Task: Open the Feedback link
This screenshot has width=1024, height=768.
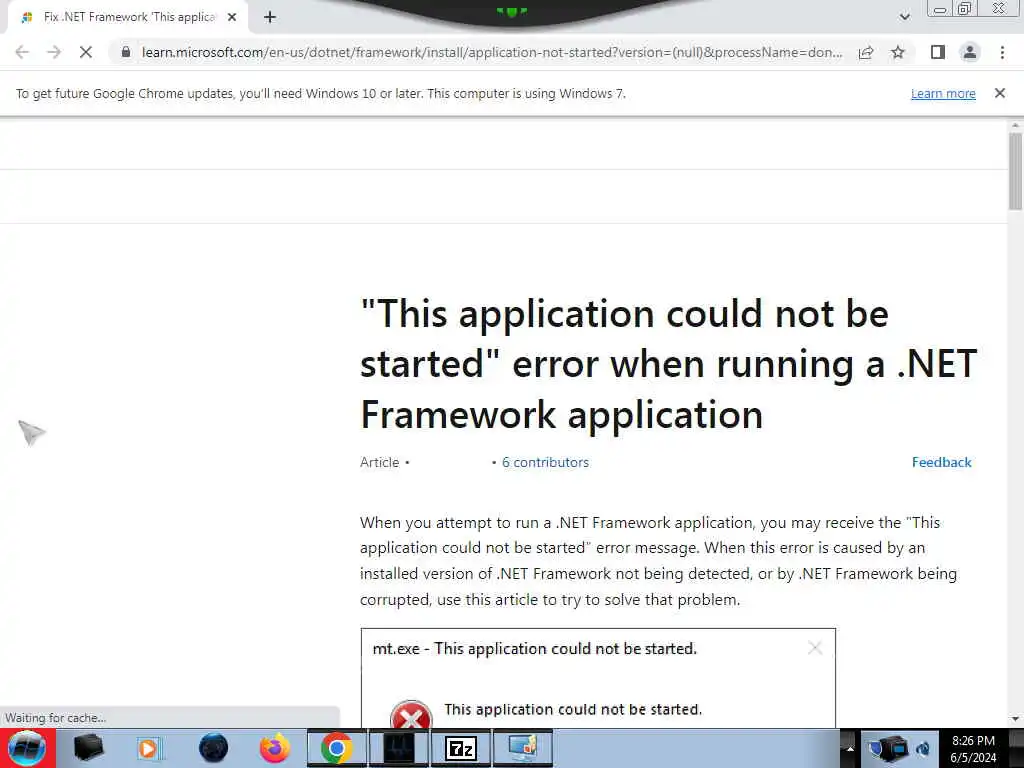Action: pyautogui.click(x=941, y=462)
